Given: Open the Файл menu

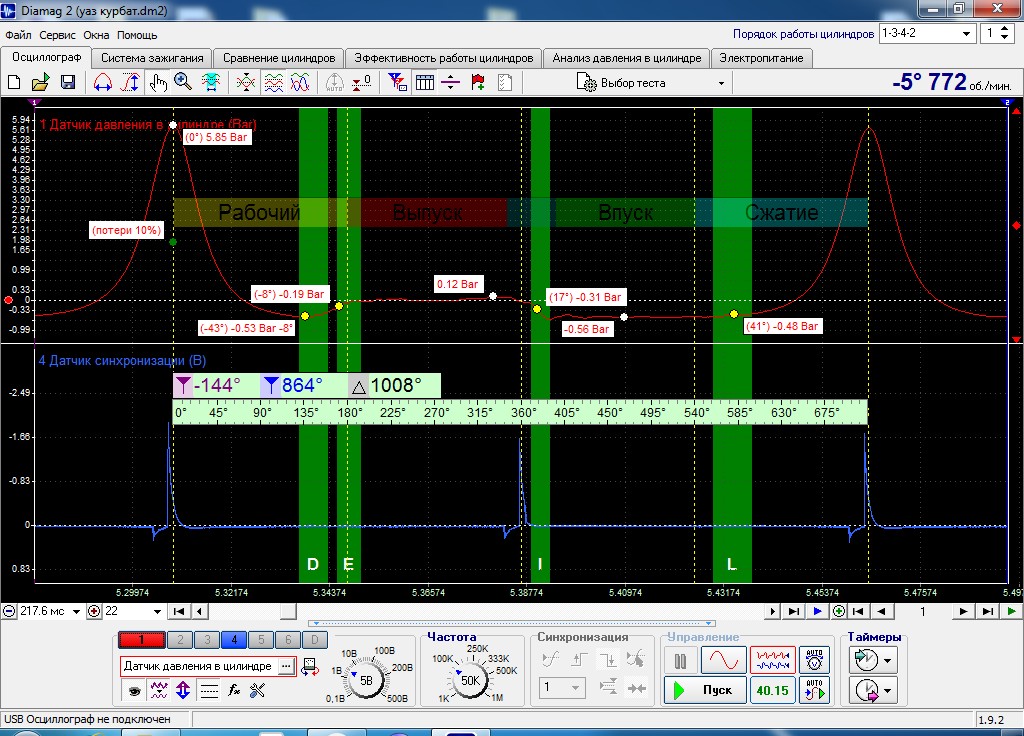Looking at the screenshot, I should (x=18, y=35).
